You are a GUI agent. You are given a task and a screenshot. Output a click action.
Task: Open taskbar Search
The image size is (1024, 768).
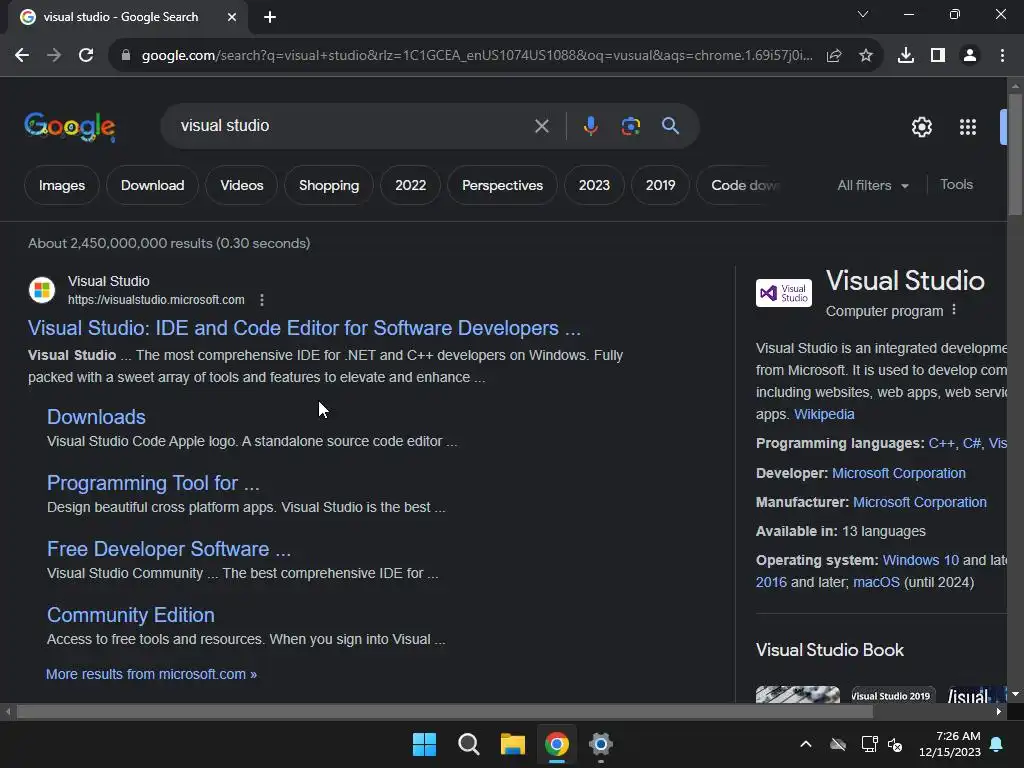click(469, 744)
